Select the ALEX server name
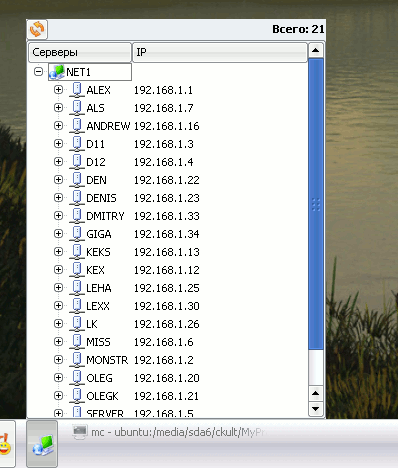This screenshot has height=468, width=398. [x=98, y=90]
